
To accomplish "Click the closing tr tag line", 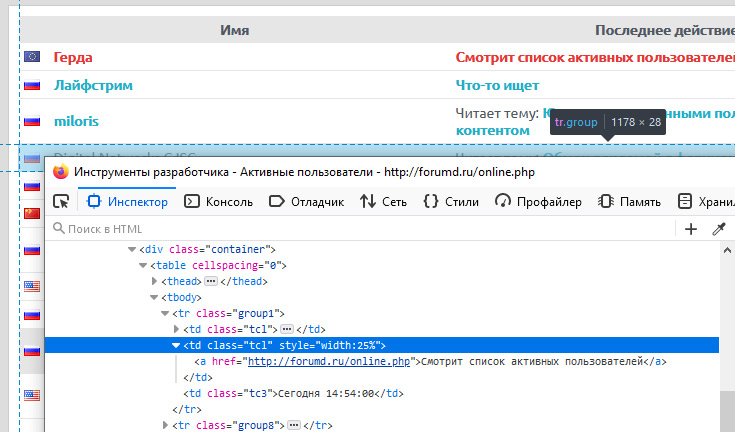I will click(x=187, y=410).
